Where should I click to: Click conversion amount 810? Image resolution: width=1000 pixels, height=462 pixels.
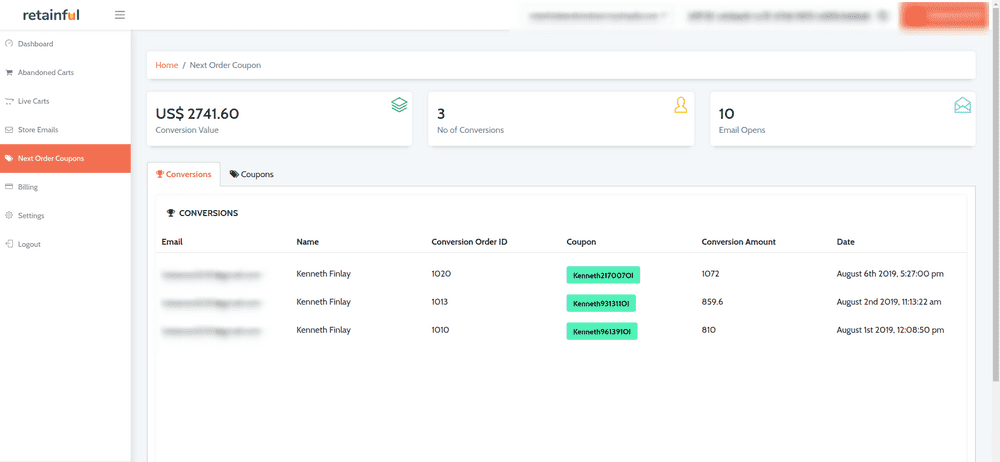[x=709, y=330]
